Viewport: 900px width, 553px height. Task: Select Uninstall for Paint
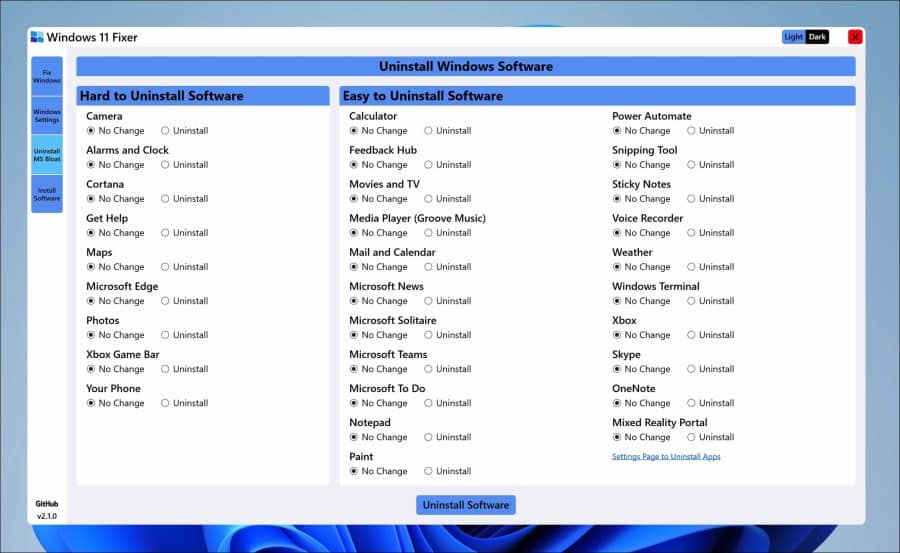tap(448, 471)
